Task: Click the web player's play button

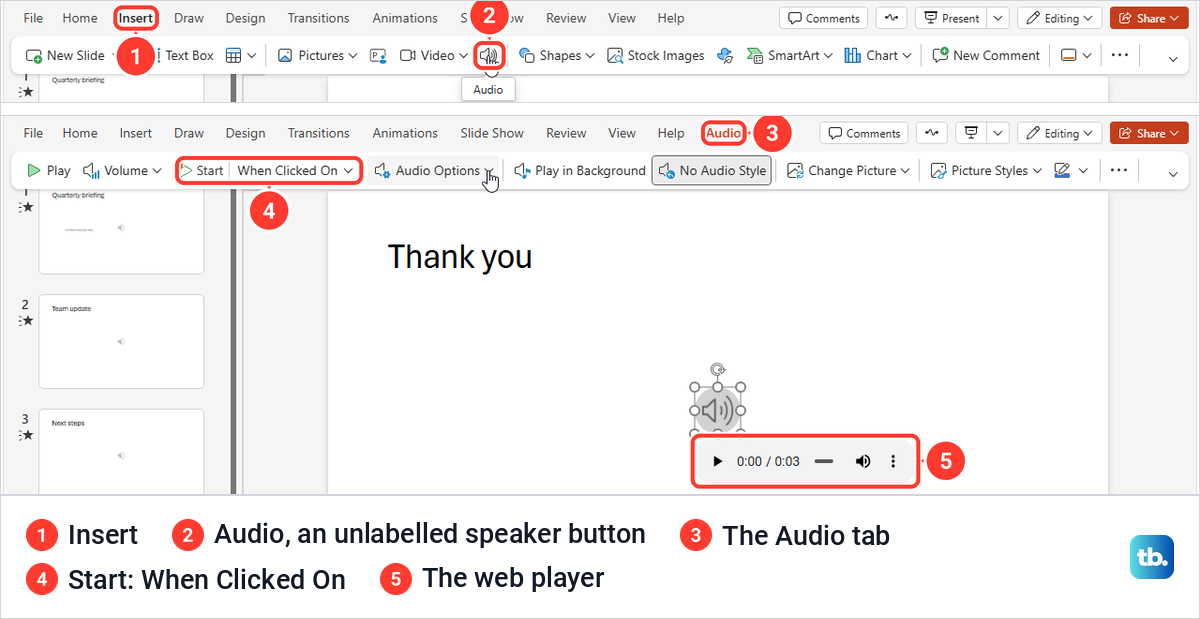Action: 717,461
